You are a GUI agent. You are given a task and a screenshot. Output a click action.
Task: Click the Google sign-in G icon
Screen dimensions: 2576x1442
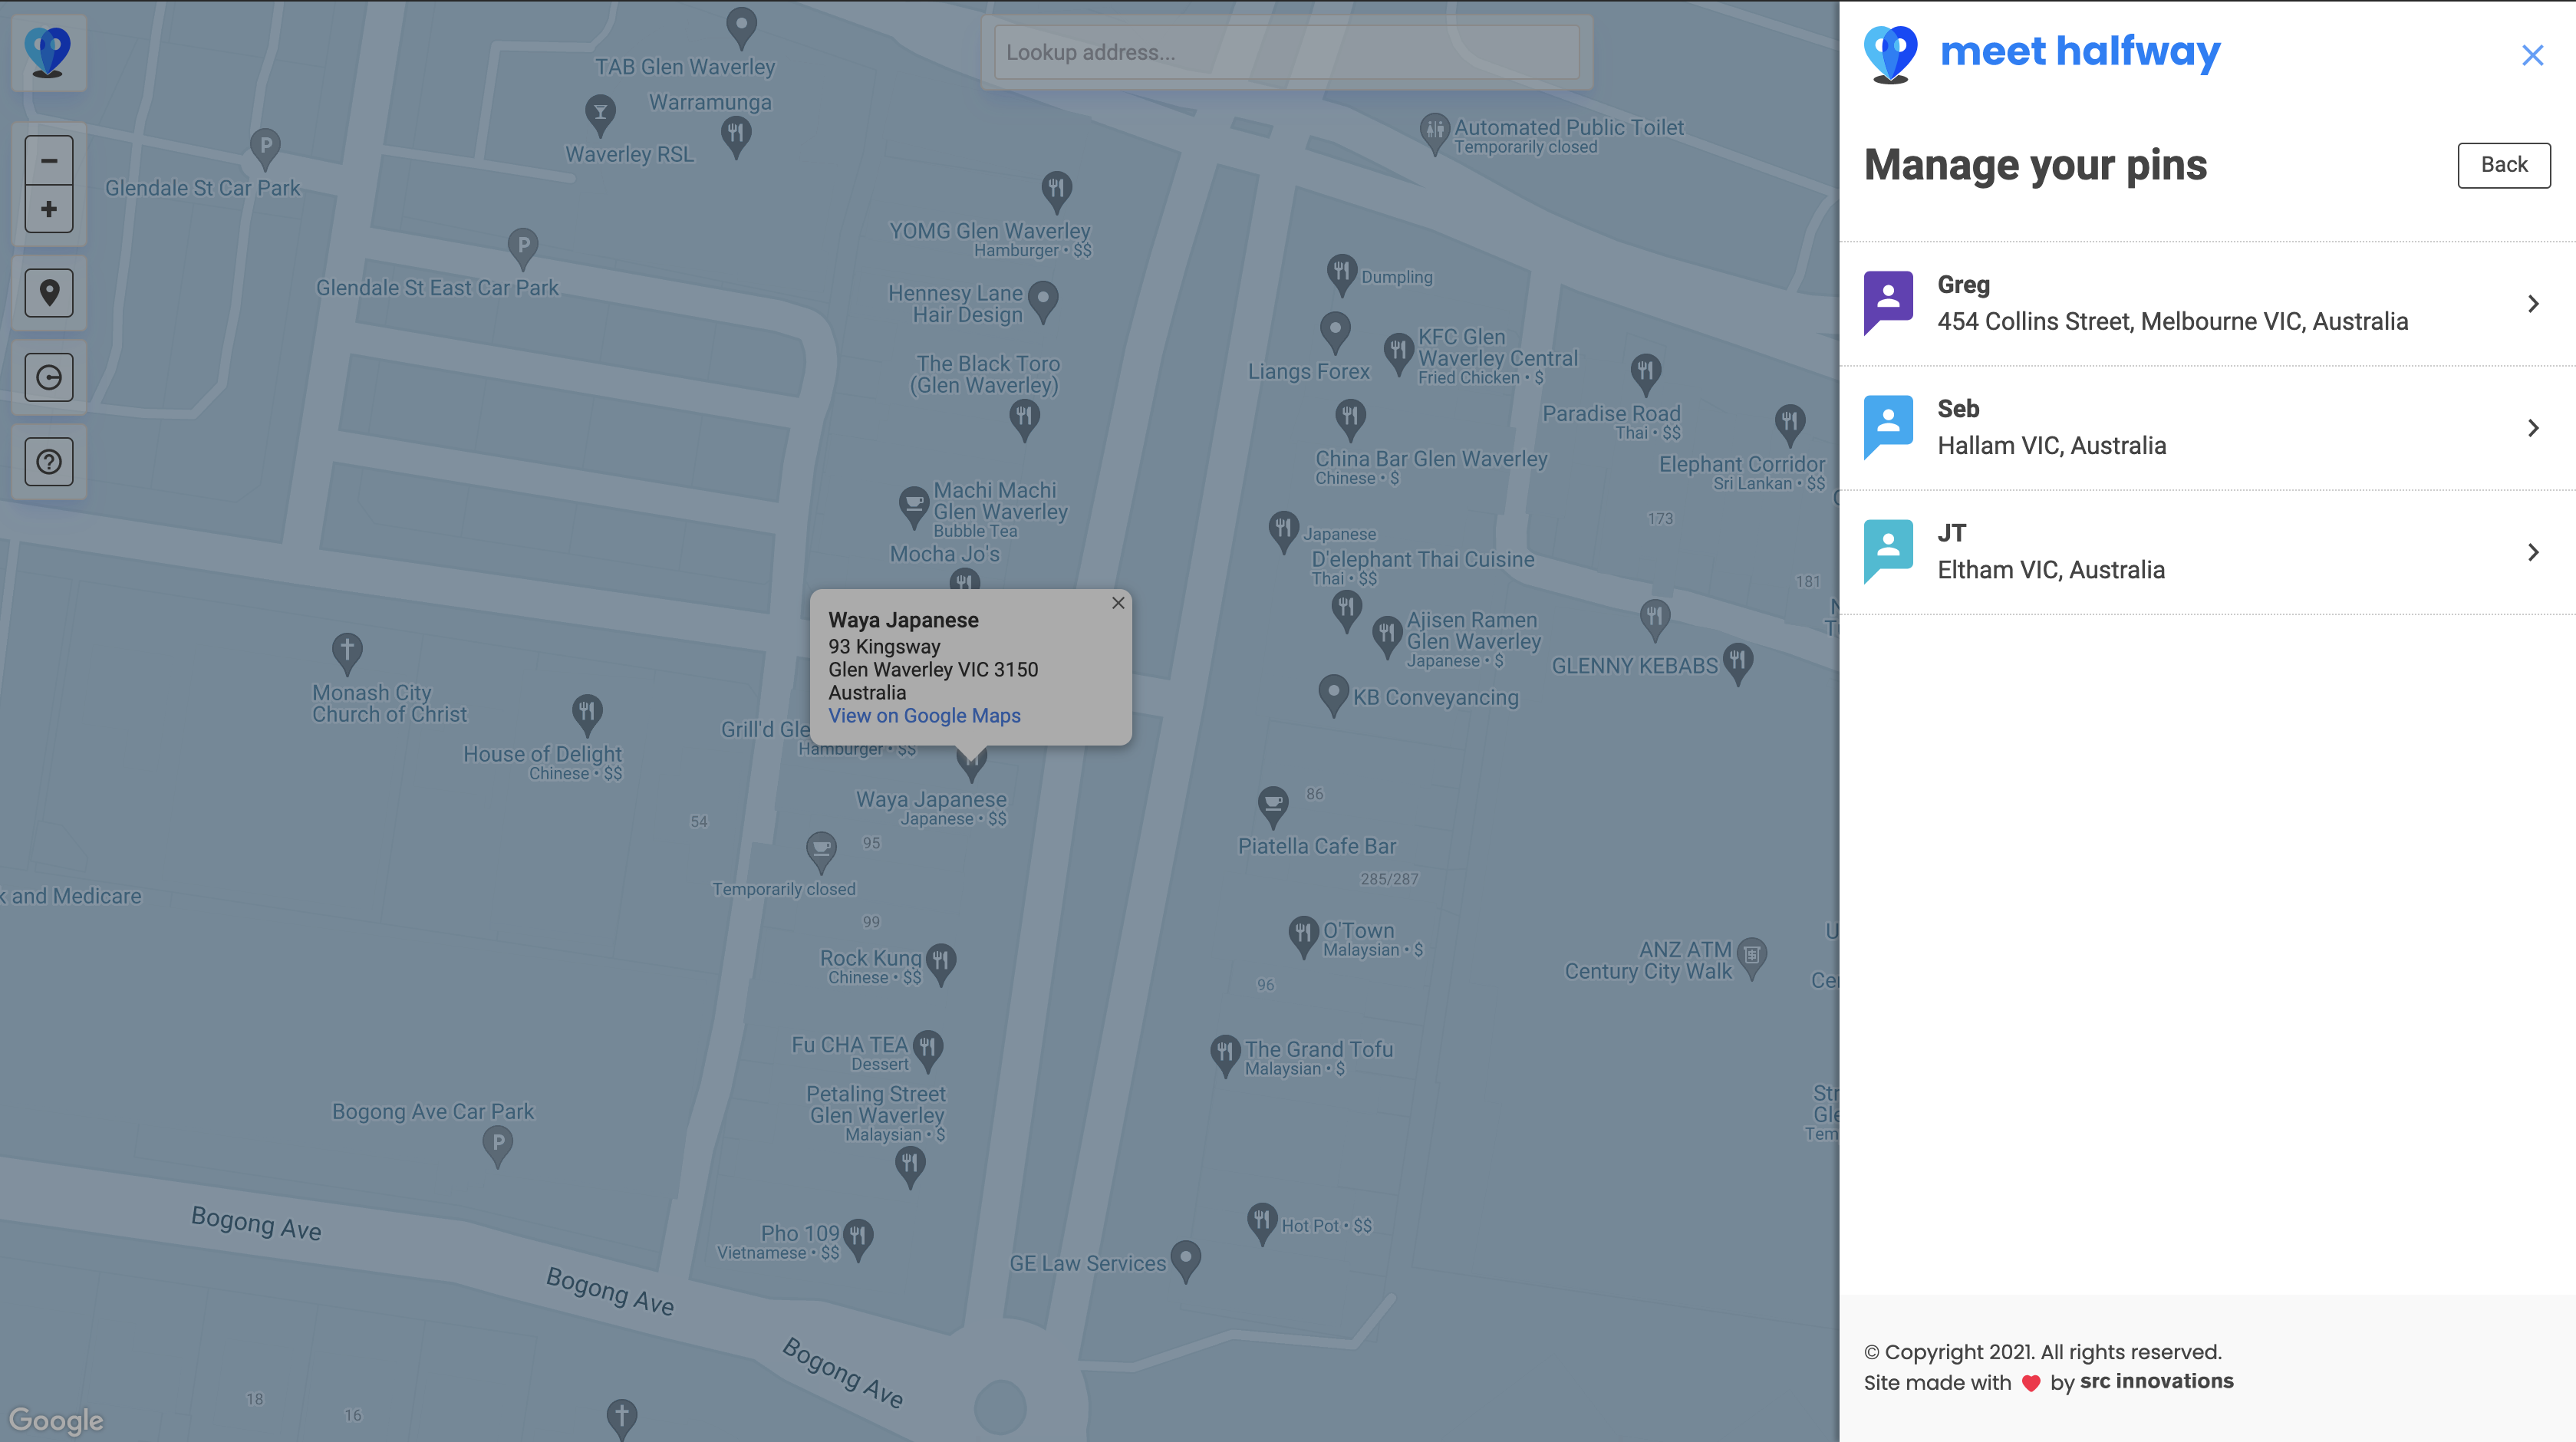point(48,377)
